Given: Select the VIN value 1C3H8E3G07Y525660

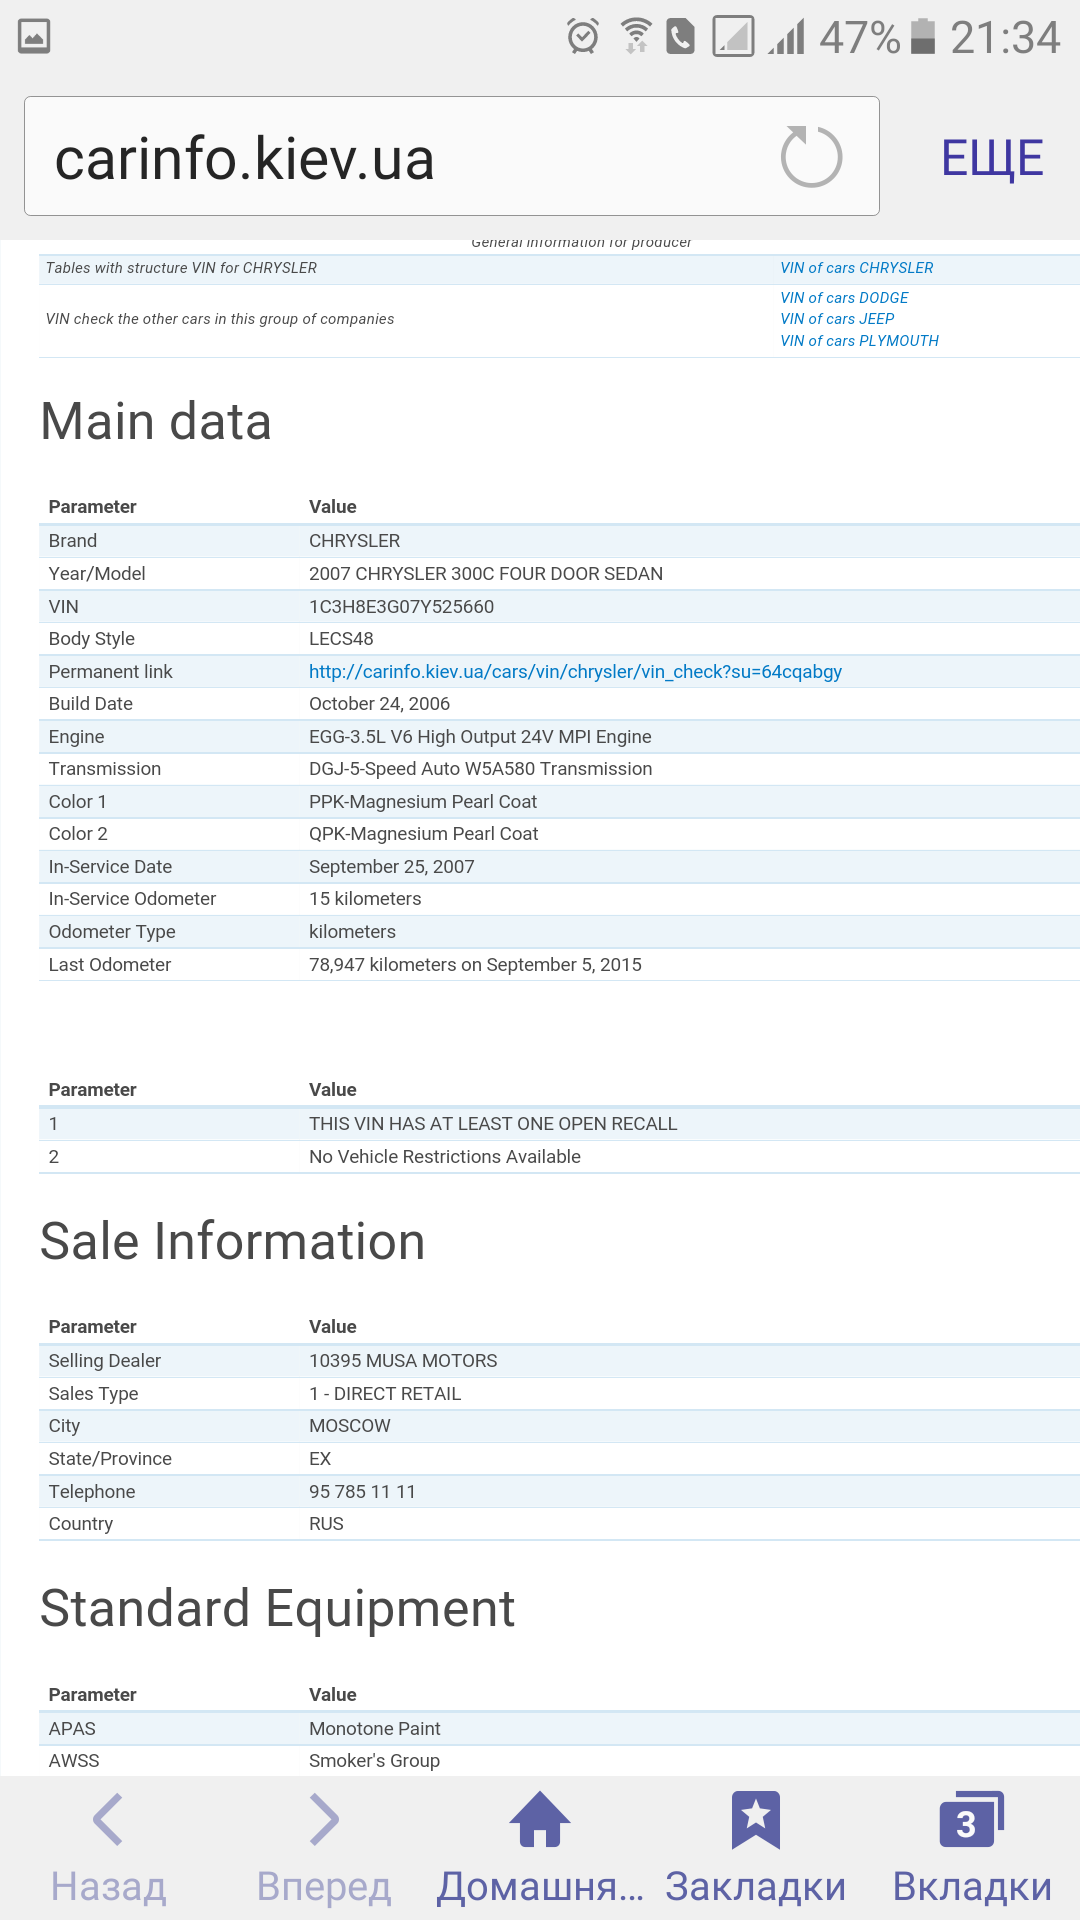Looking at the screenshot, I should coord(401,607).
